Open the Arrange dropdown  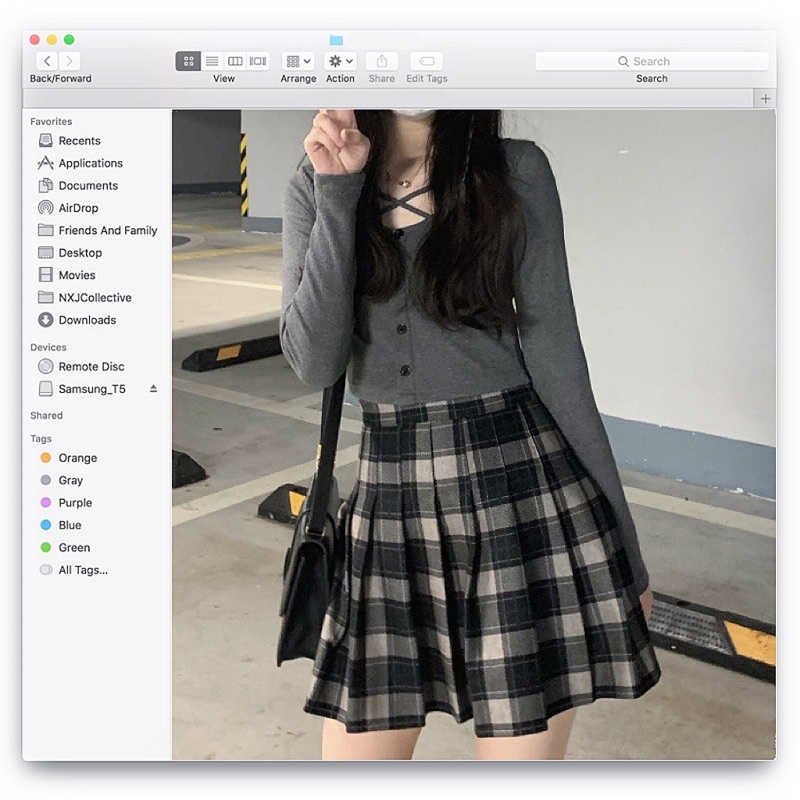point(298,61)
